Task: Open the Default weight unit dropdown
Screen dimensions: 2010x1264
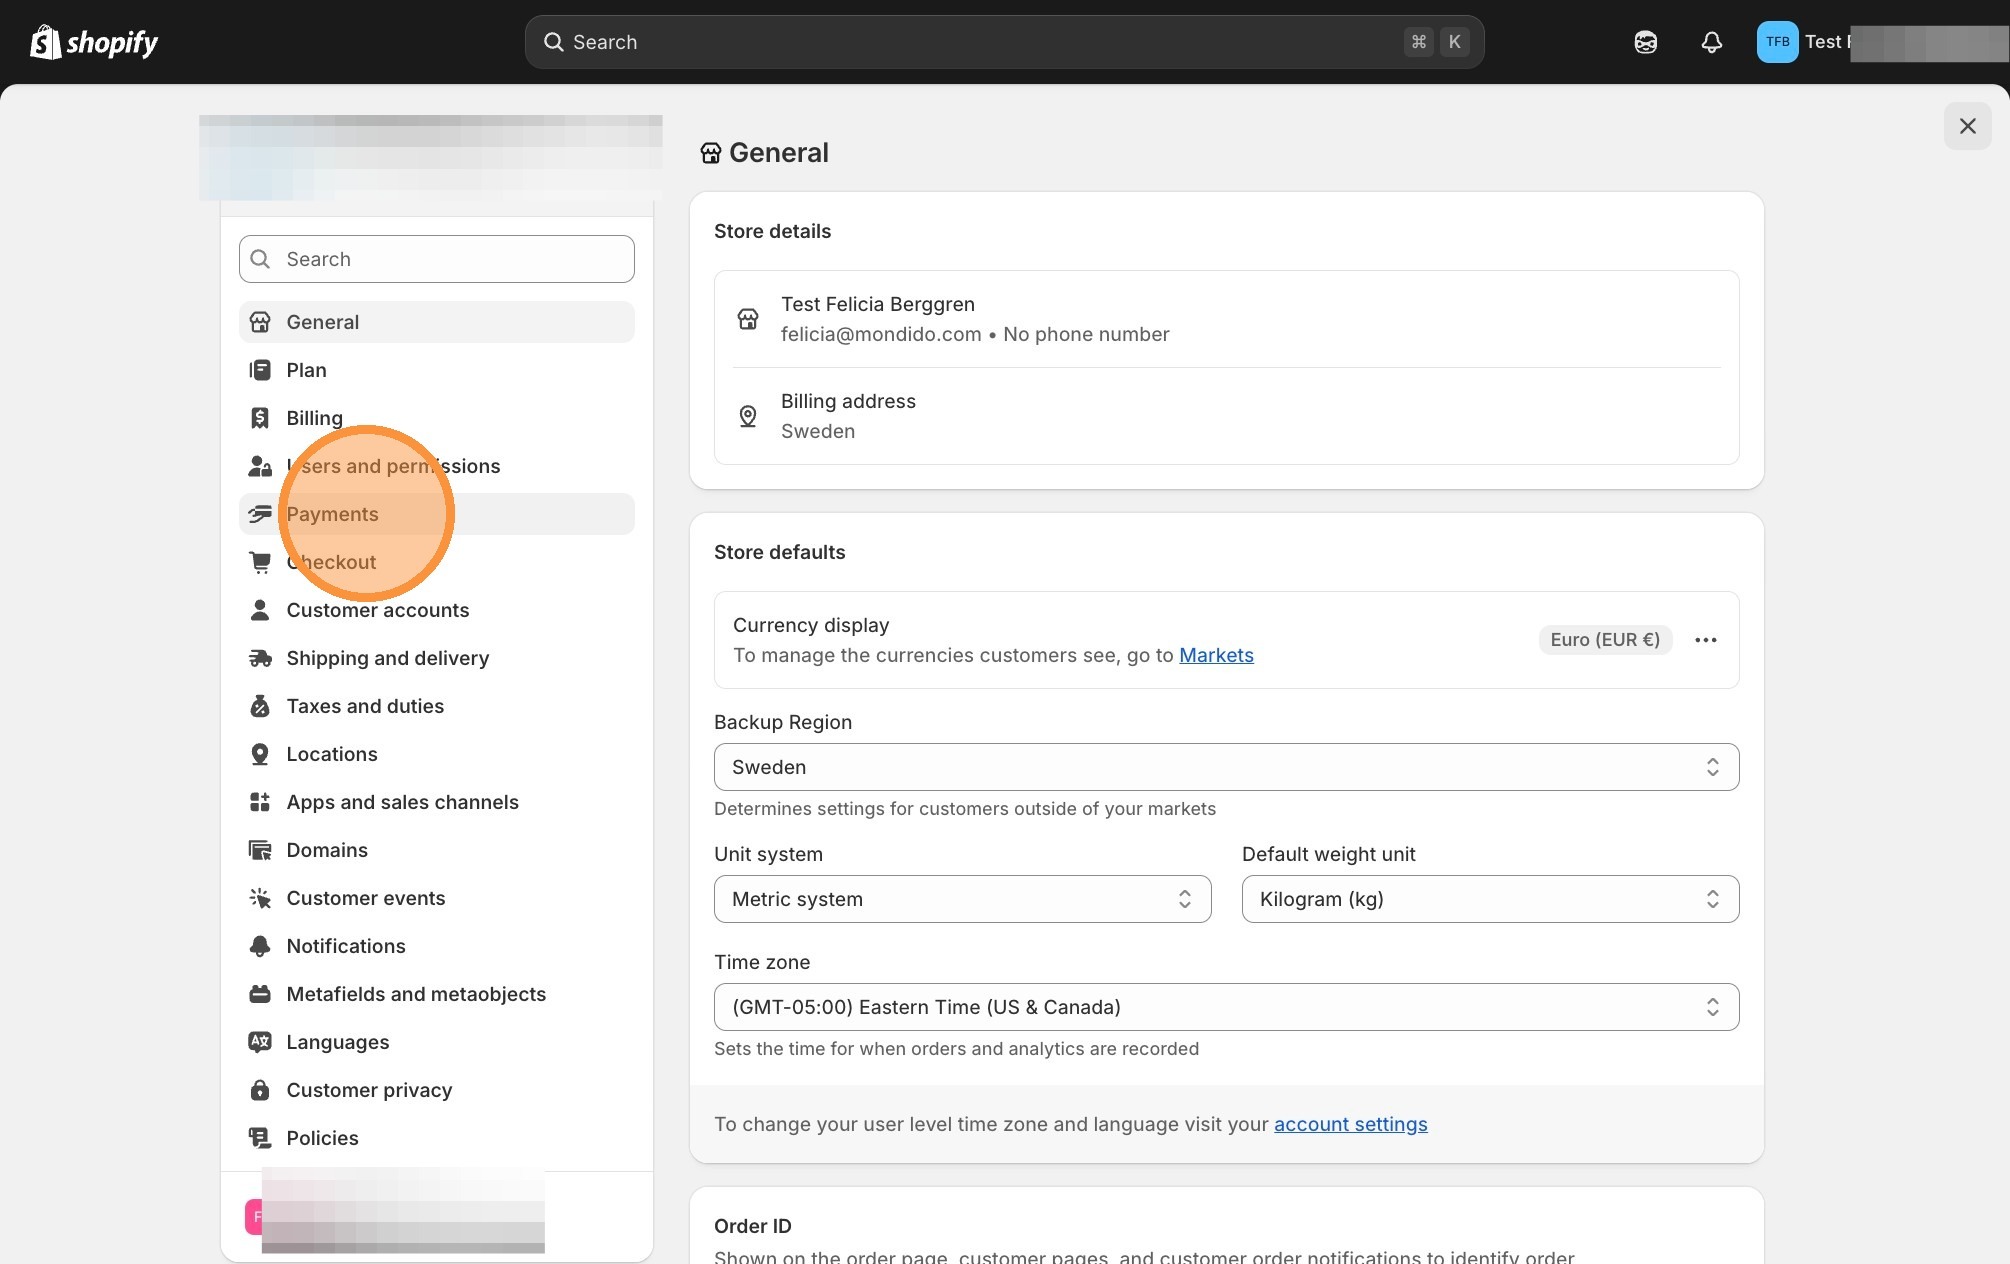Action: (1489, 899)
